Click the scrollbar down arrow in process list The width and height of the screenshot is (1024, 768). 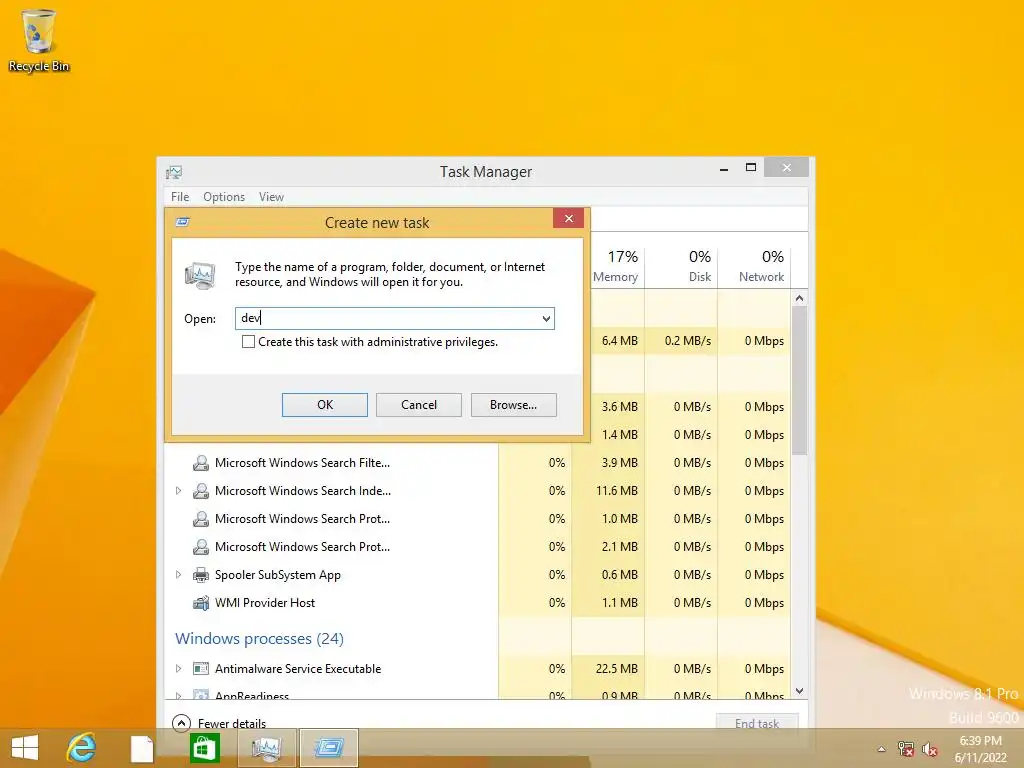pos(799,691)
